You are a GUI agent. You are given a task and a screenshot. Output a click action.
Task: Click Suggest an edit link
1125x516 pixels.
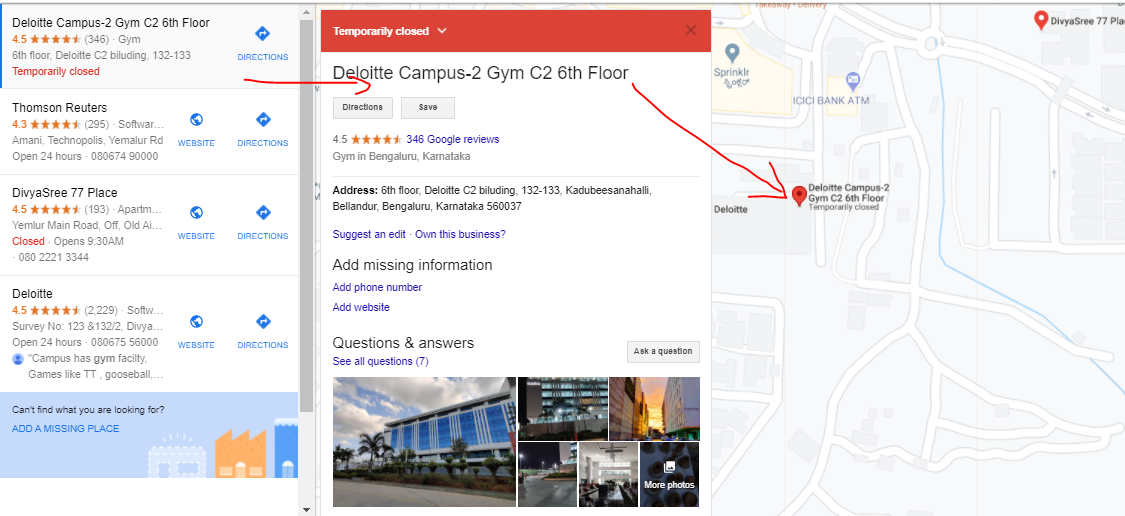click(x=369, y=234)
